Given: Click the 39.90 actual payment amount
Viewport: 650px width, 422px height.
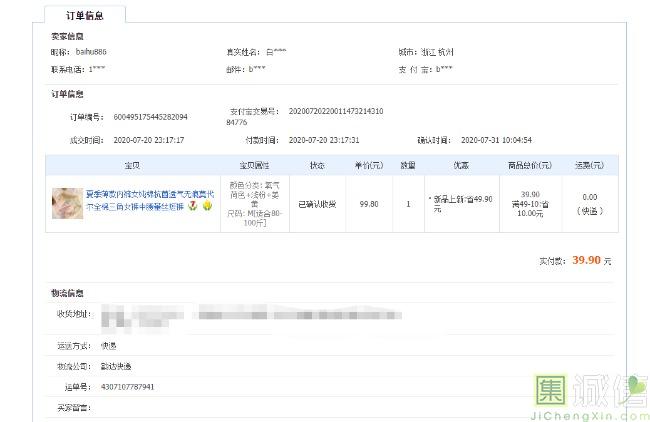Looking at the screenshot, I should [x=585, y=260].
